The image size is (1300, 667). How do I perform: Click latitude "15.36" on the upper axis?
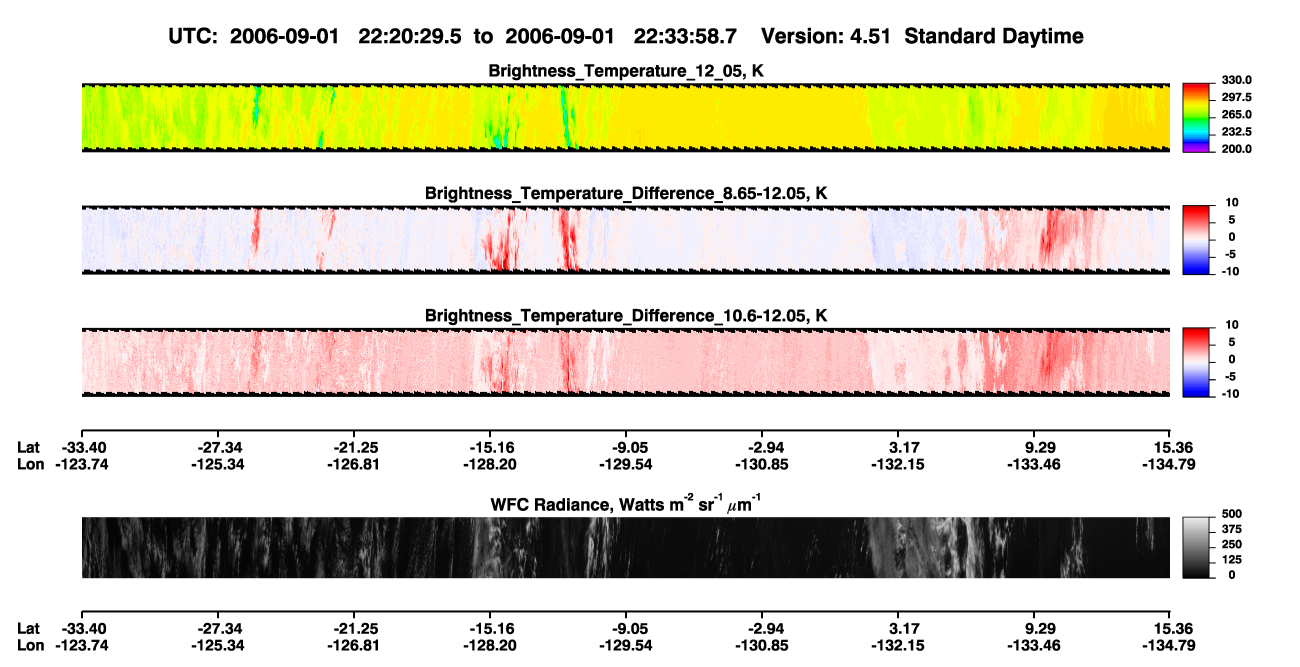[1172, 447]
